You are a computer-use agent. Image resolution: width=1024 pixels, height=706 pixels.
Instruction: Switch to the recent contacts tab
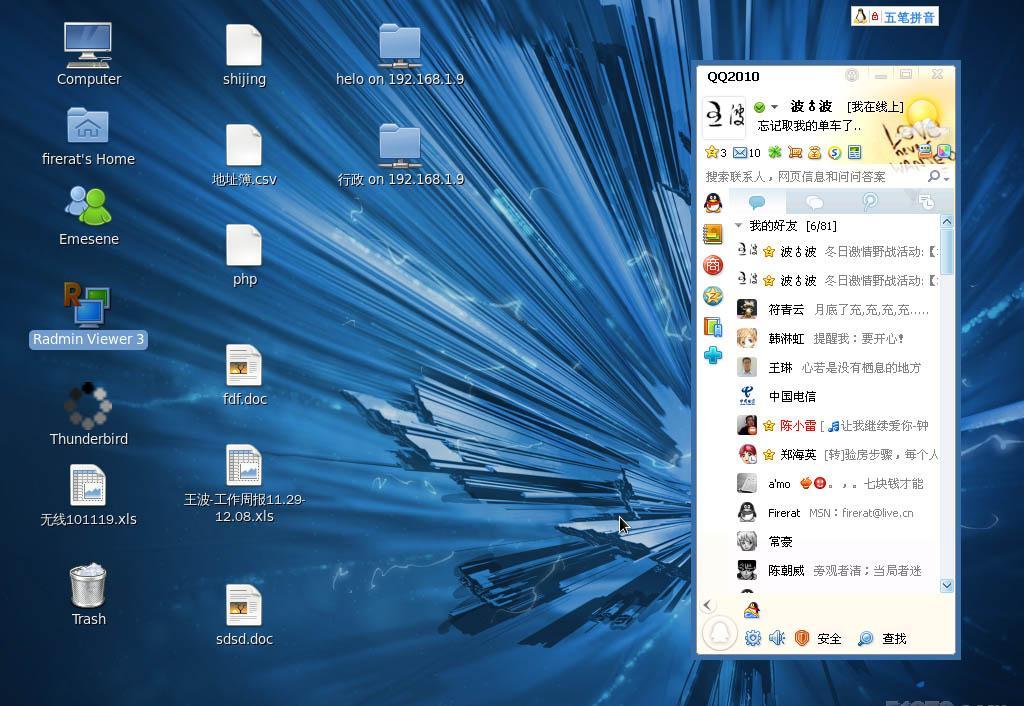926,202
